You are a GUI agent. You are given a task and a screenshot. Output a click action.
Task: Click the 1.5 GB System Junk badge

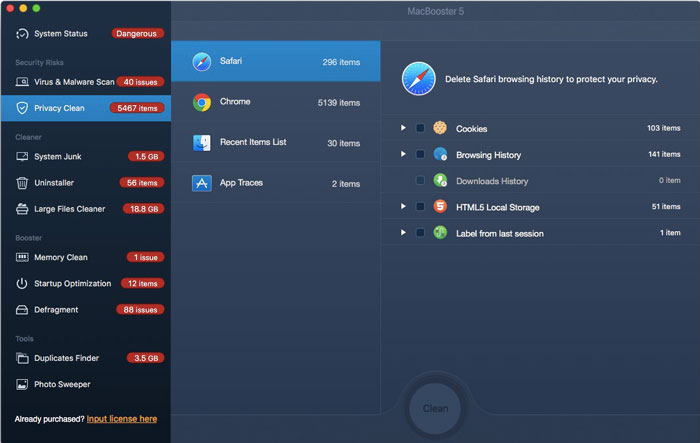[x=146, y=157]
